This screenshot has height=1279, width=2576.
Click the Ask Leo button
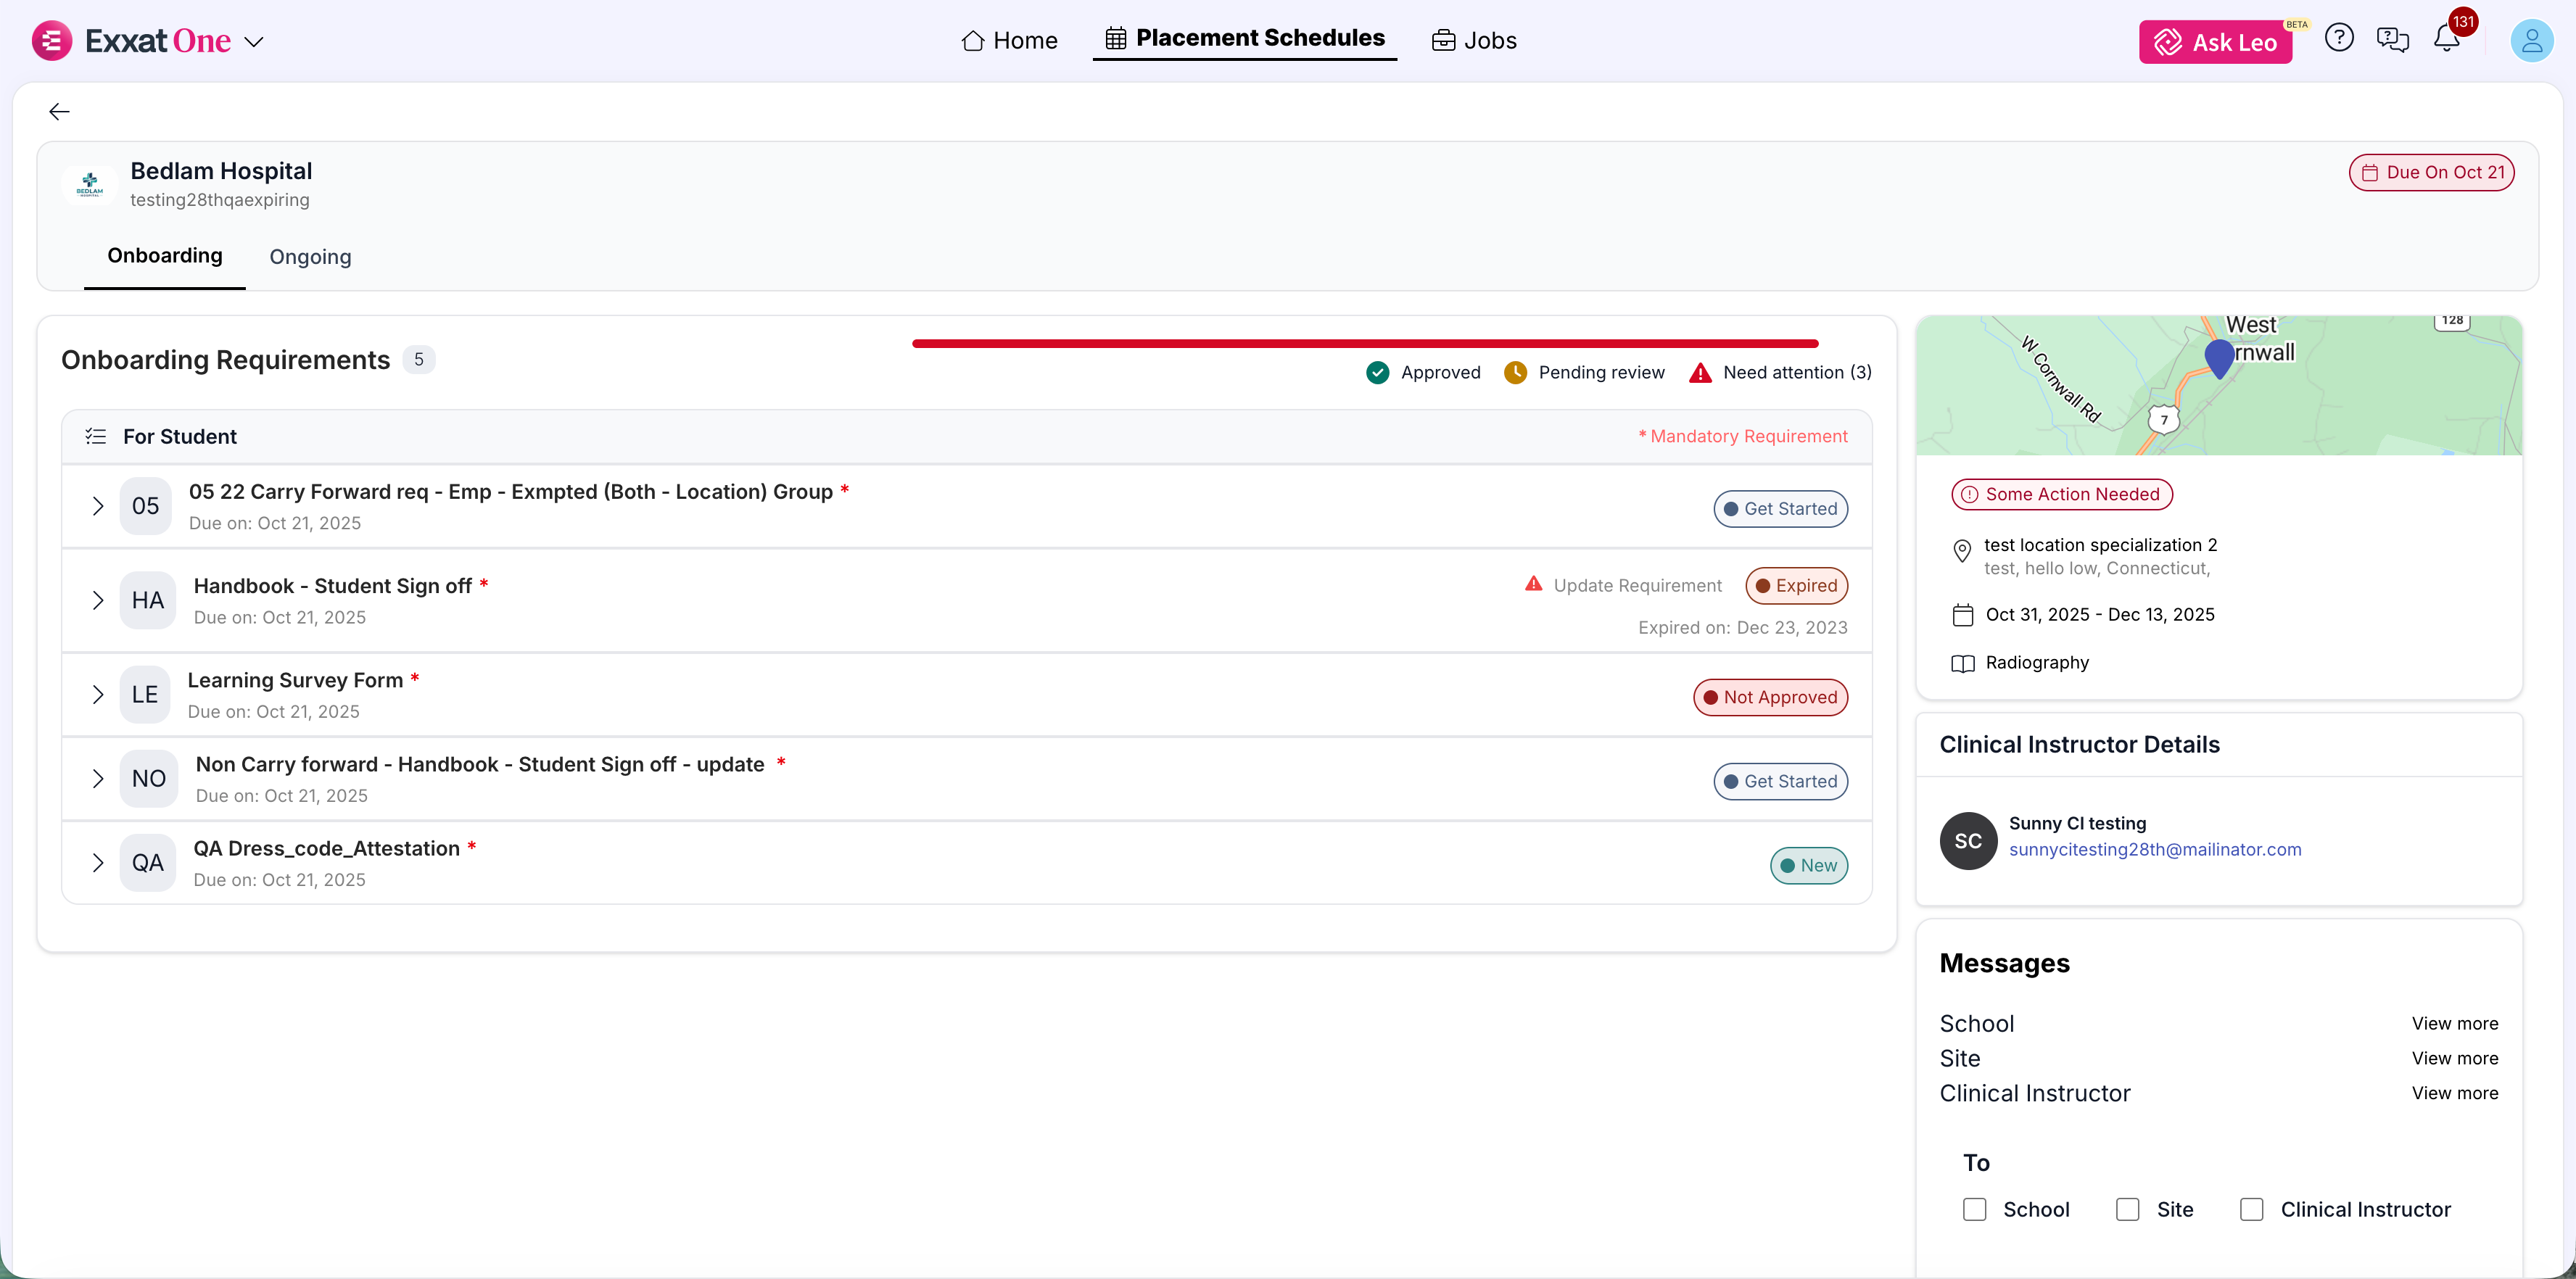(x=2215, y=42)
